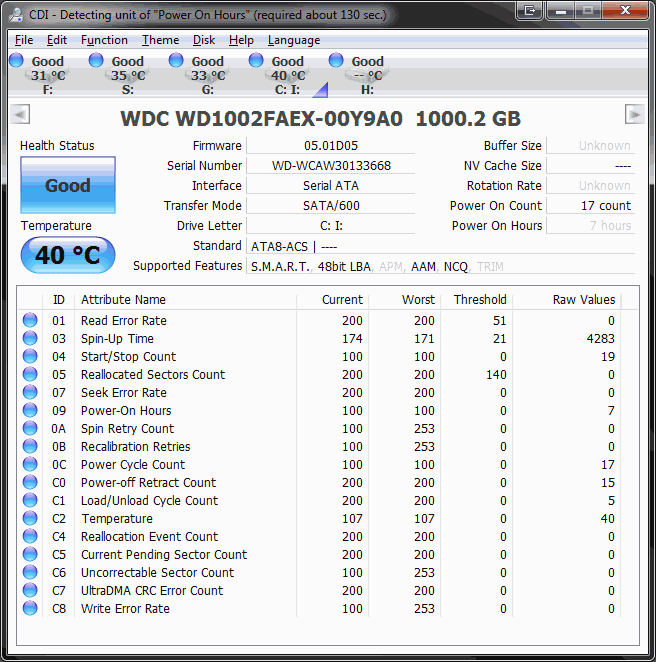This screenshot has height=662, width=656.
Task: Click the Worst column header
Action: [x=405, y=300]
